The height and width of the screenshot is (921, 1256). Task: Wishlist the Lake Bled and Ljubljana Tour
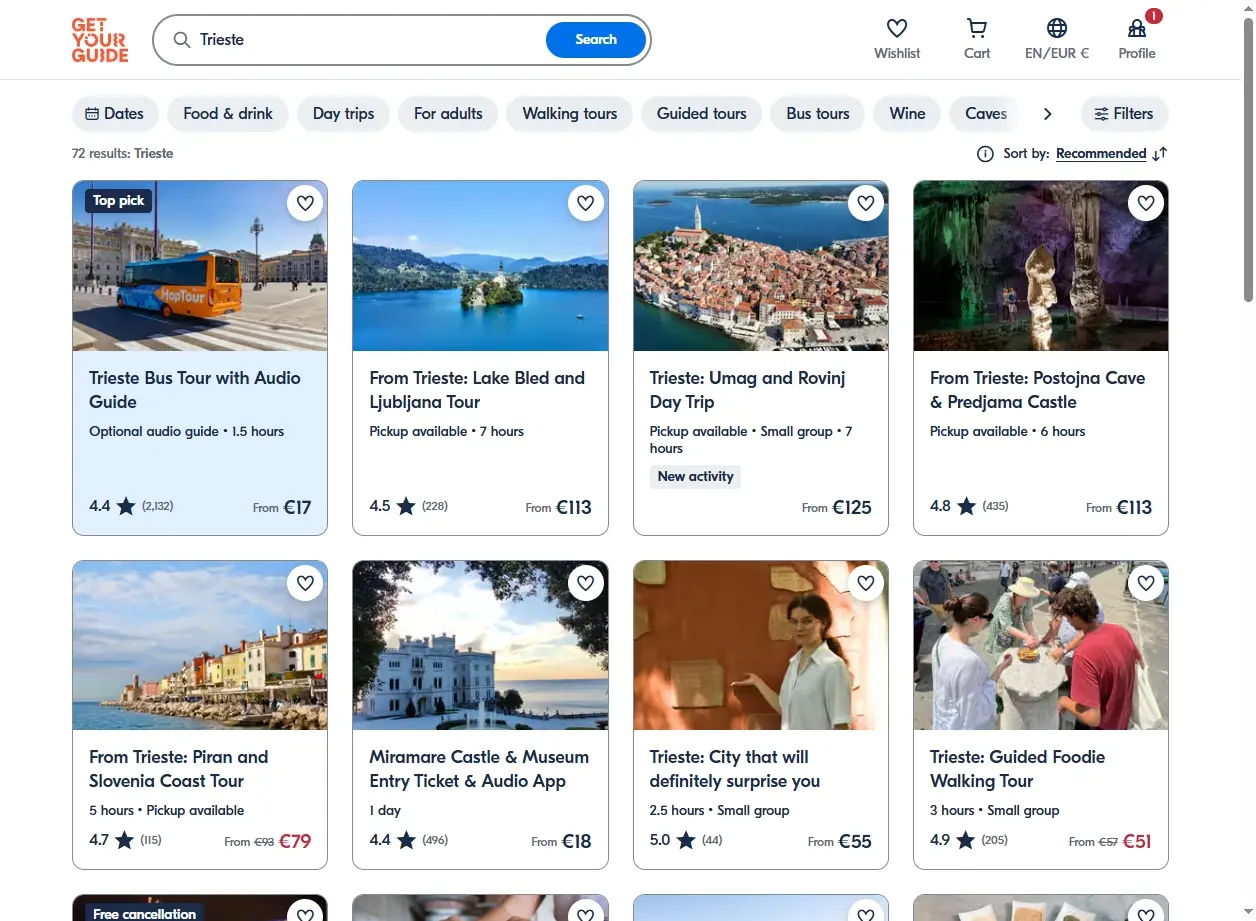click(x=586, y=203)
